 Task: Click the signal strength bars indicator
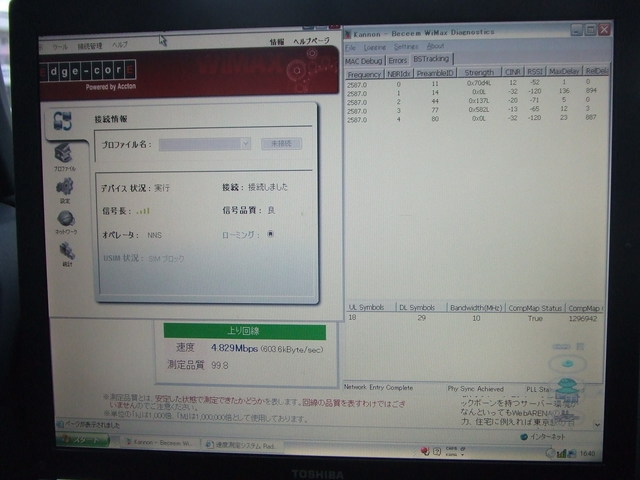coord(143,211)
